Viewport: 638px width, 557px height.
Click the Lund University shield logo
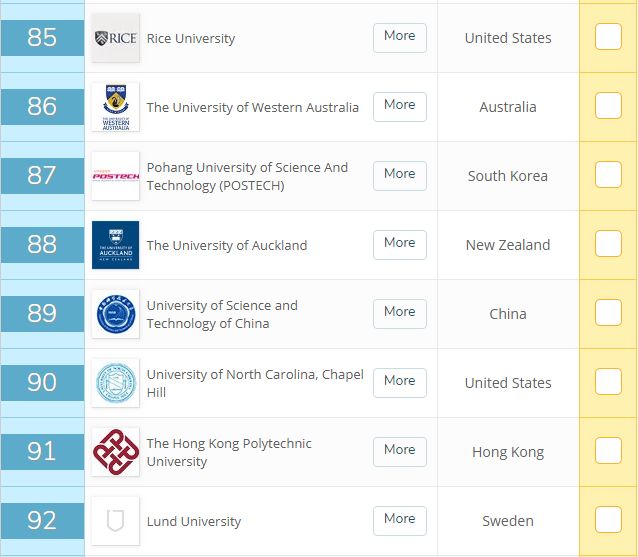pos(115,521)
